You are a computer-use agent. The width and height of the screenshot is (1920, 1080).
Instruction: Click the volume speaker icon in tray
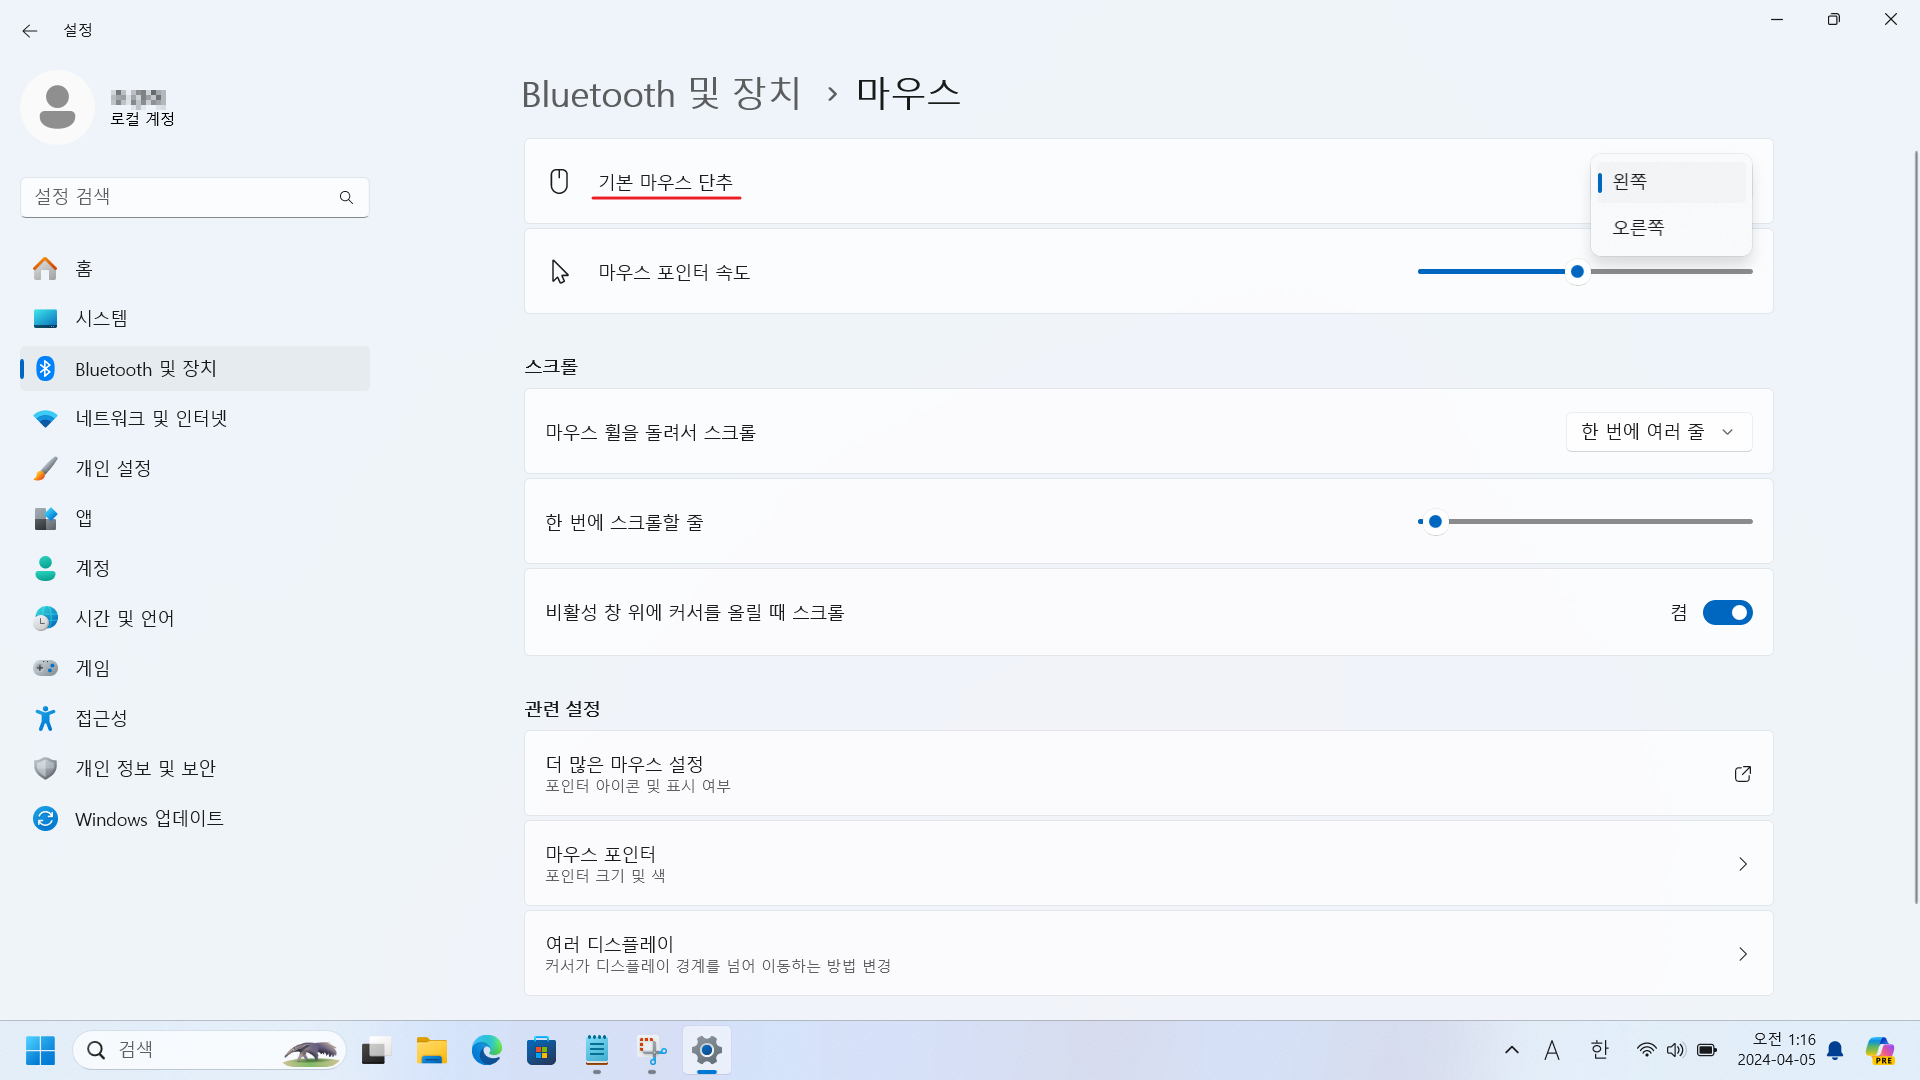coord(1676,1050)
